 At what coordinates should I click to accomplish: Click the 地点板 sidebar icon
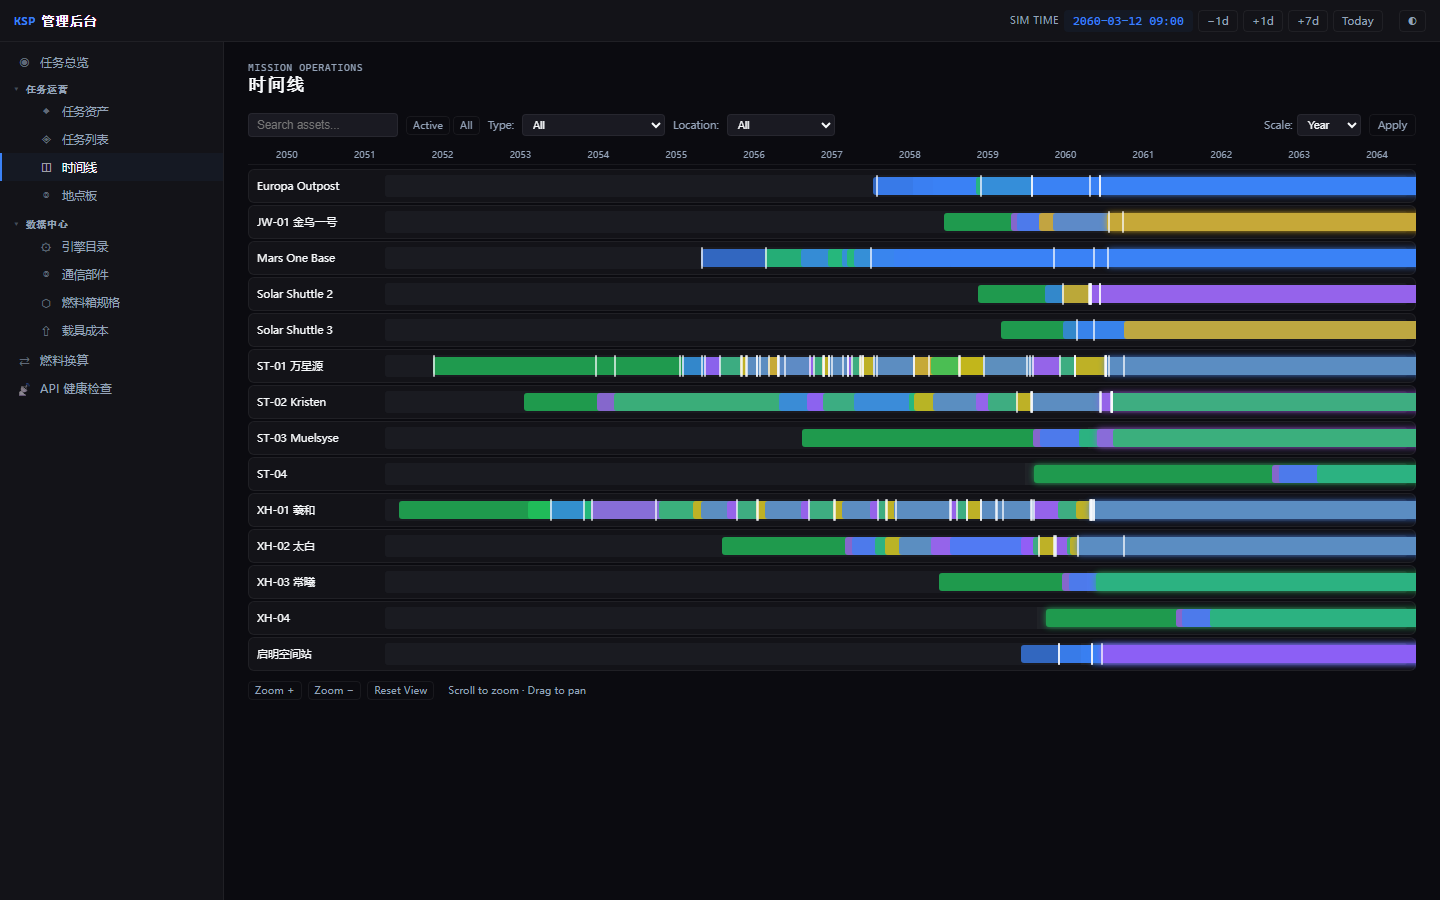pyautogui.click(x=46, y=195)
